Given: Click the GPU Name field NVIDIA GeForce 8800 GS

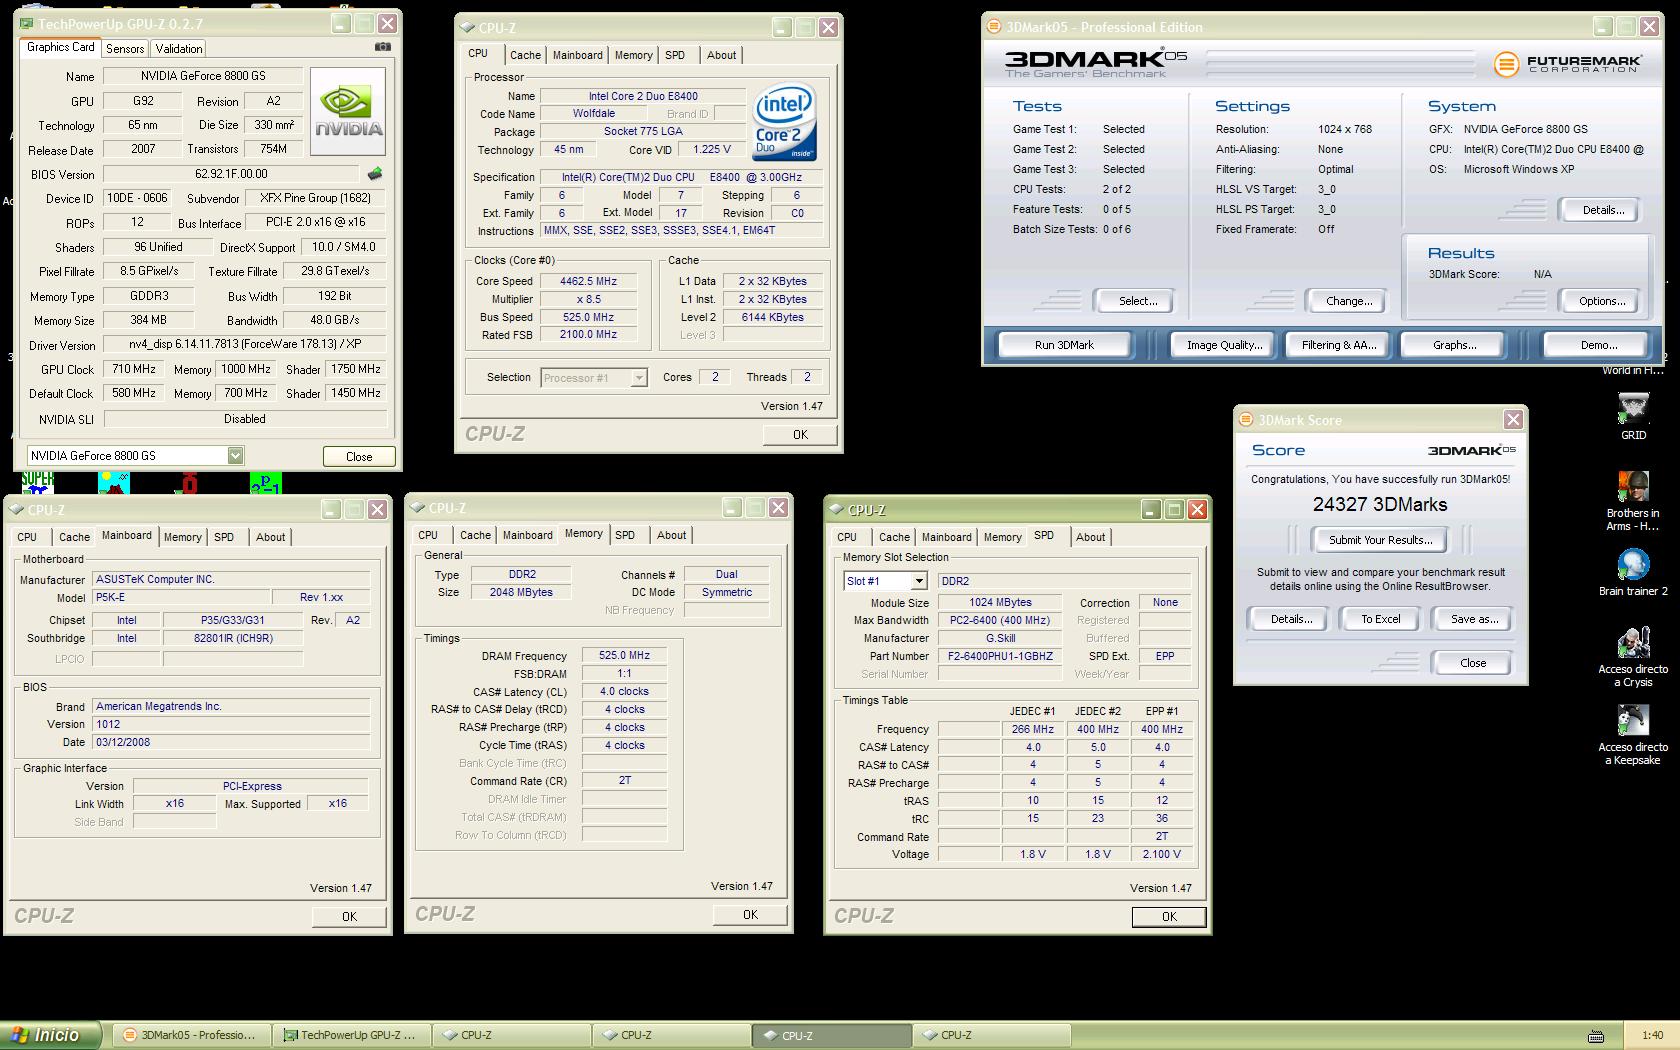Looking at the screenshot, I should point(202,76).
